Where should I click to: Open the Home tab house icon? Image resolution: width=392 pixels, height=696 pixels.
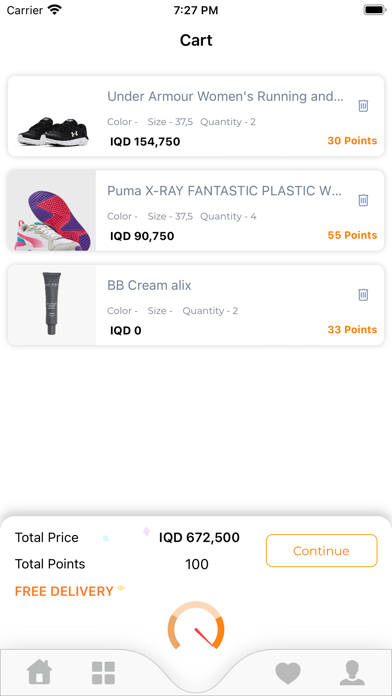pyautogui.click(x=39, y=672)
